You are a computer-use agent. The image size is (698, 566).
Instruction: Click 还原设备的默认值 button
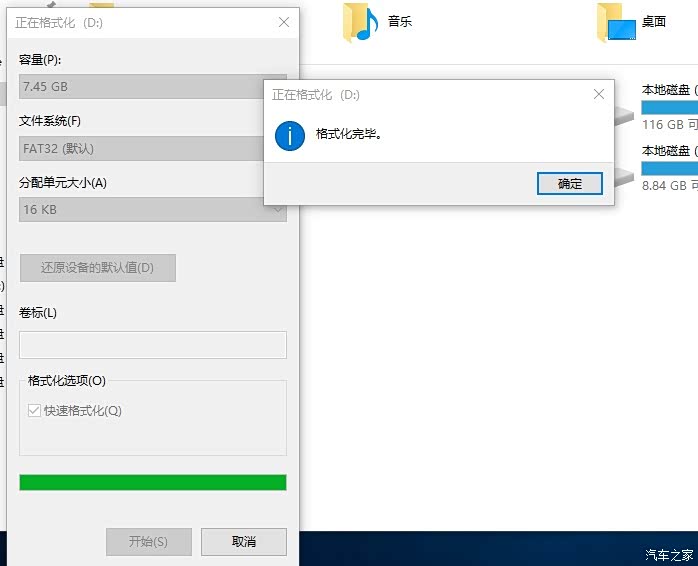[97, 268]
